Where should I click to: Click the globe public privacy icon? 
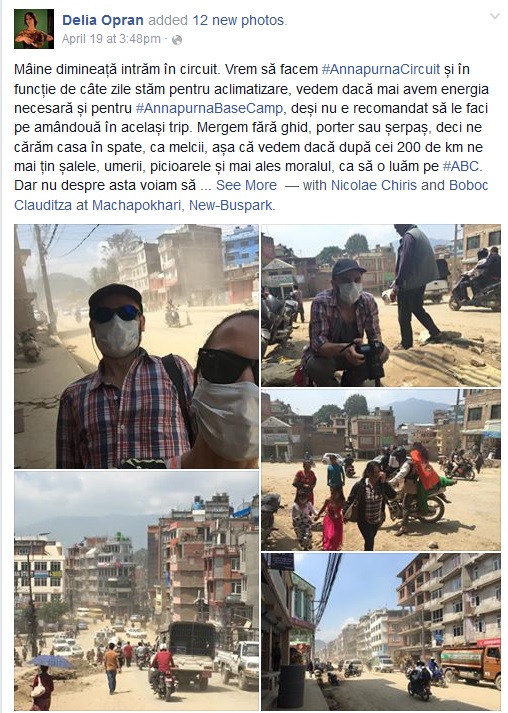pyautogui.click(x=177, y=40)
